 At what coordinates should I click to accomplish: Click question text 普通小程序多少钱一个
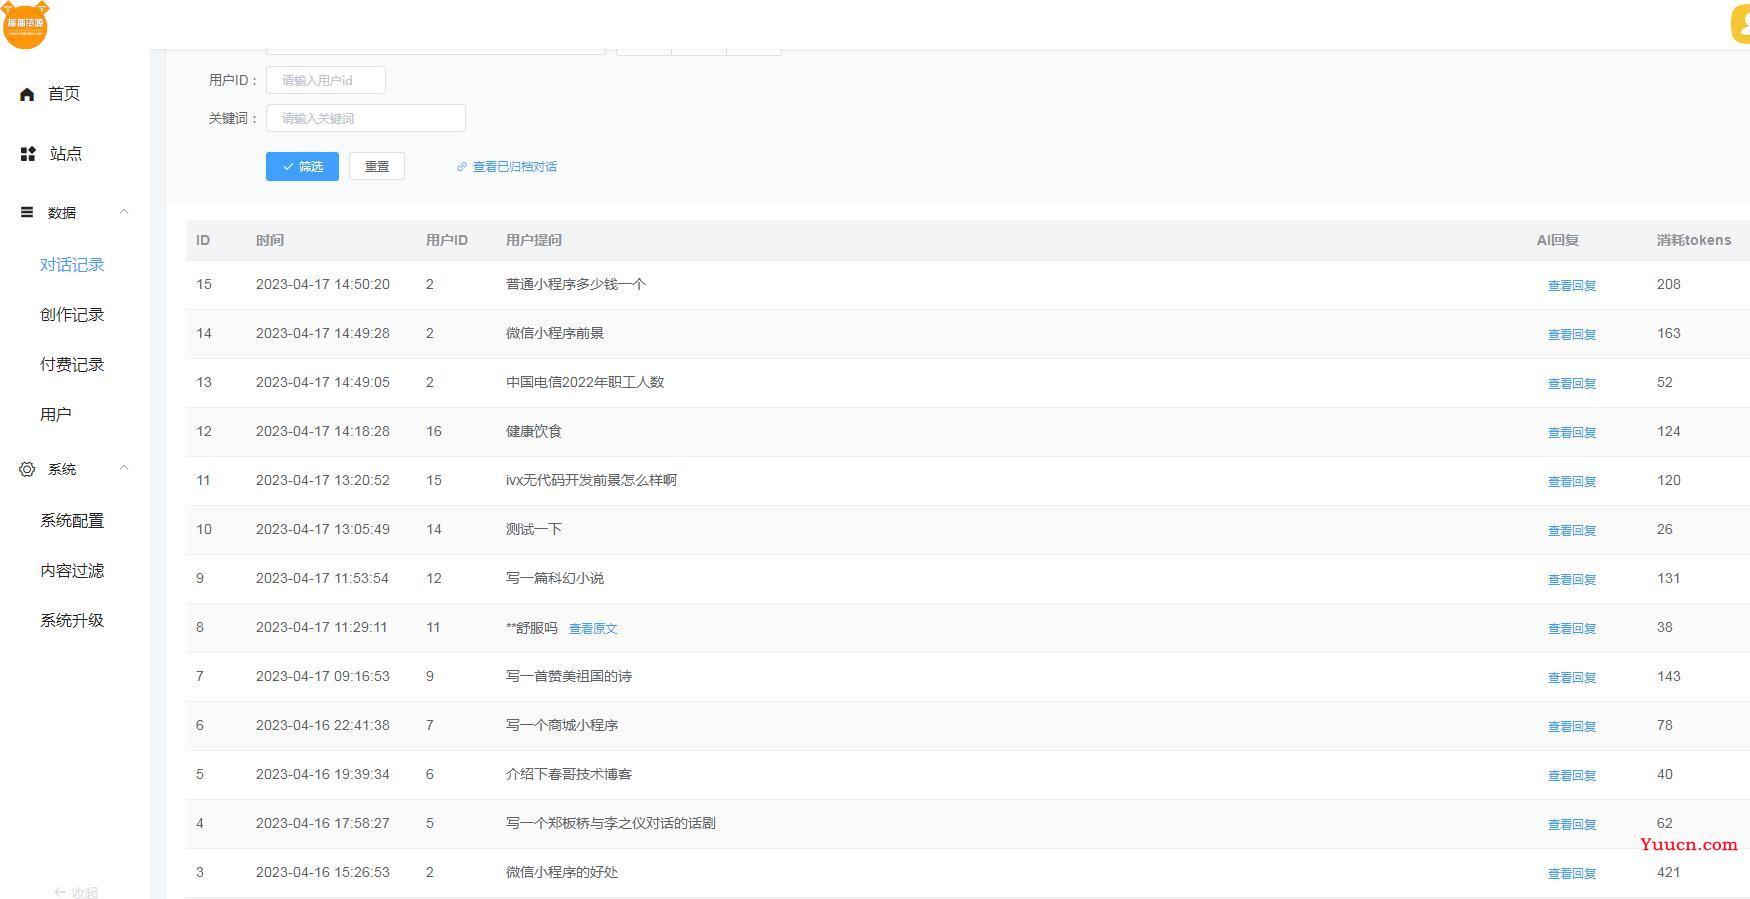coord(576,284)
